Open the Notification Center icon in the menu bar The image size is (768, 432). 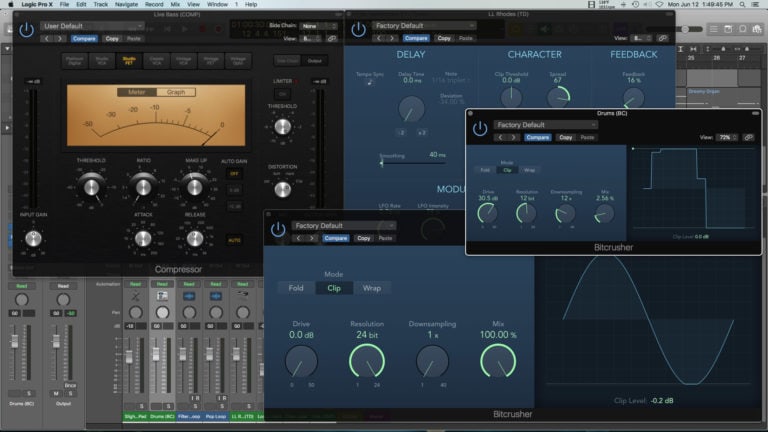(x=757, y=4)
